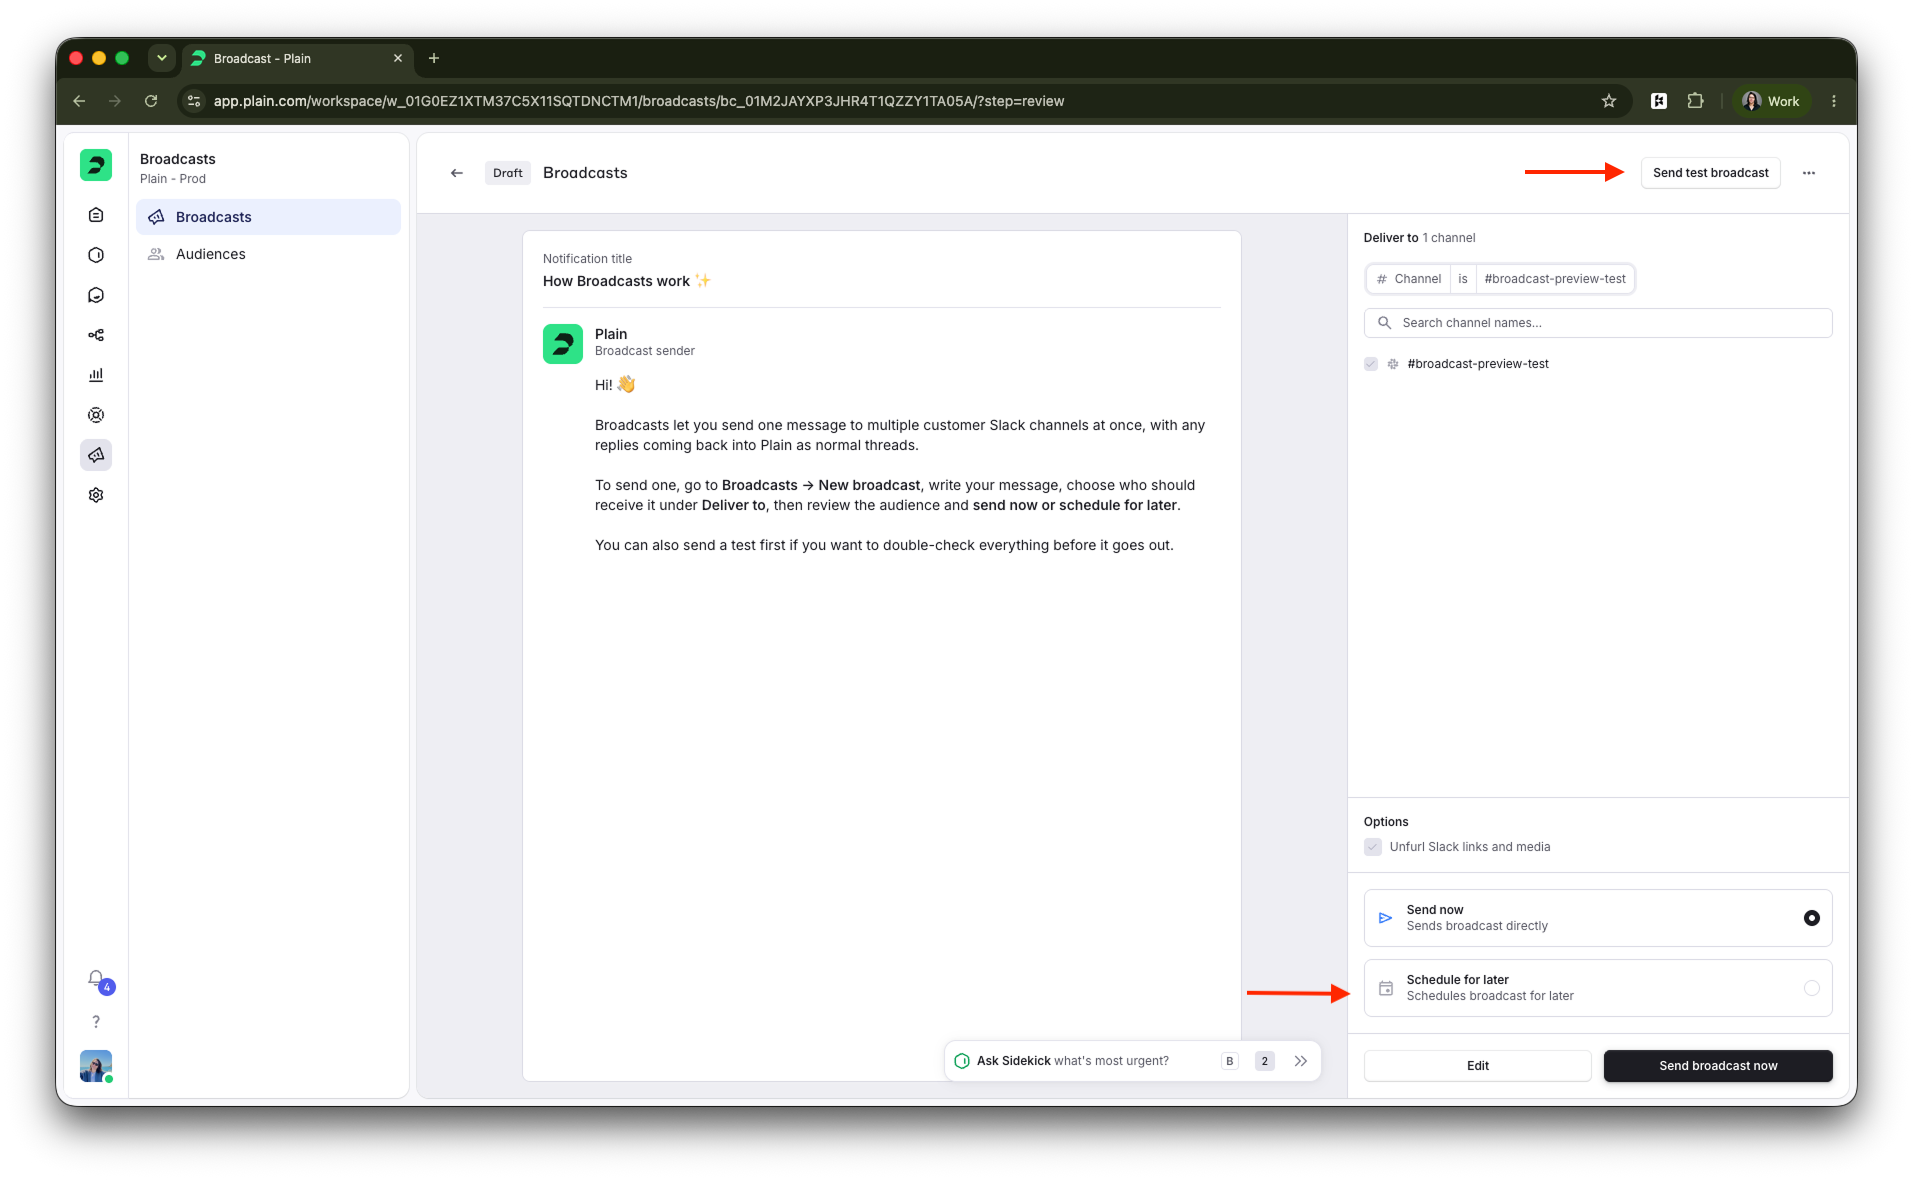Click the Sidekick count badge showing 2

tap(1265, 1061)
